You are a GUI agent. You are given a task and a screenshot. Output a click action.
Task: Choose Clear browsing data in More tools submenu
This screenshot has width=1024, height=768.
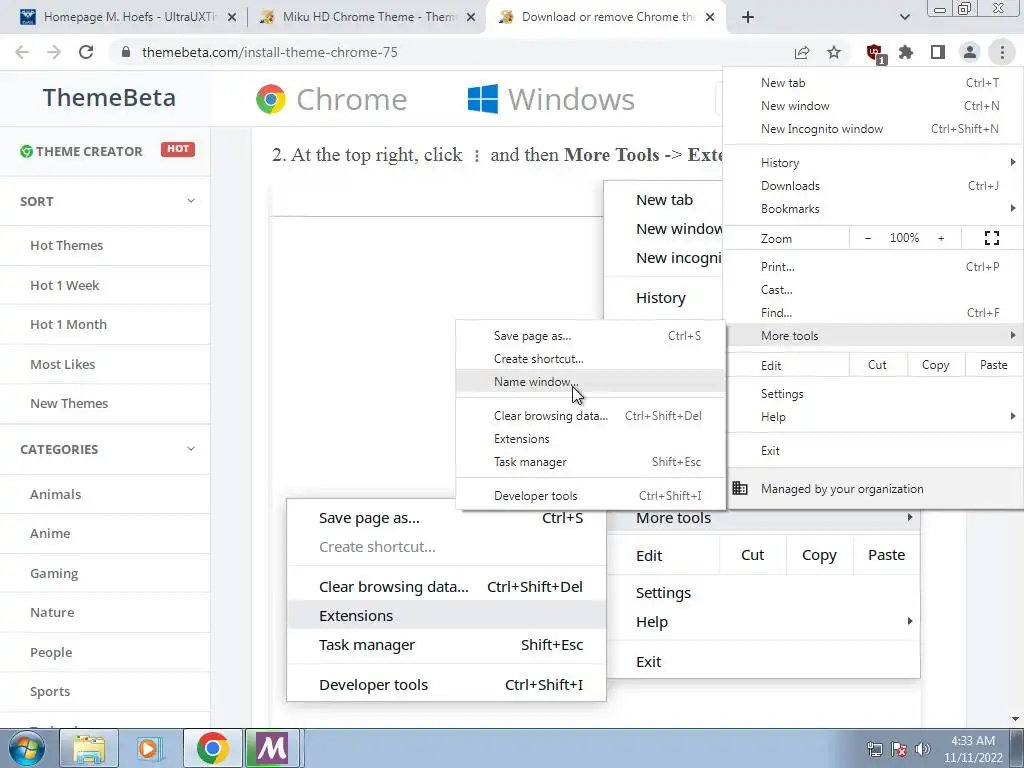coord(590,415)
